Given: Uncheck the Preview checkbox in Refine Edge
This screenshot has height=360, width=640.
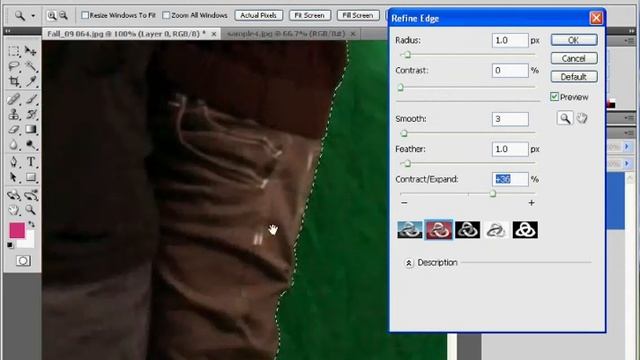Looking at the screenshot, I should (554, 97).
